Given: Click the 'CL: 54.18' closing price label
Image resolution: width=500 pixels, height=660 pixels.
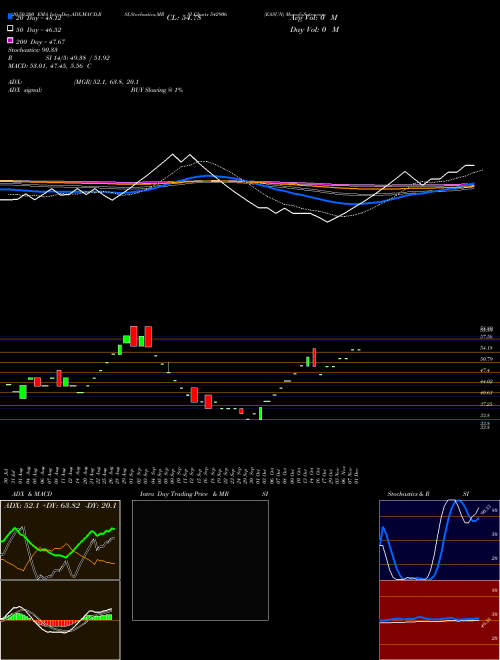Looking at the screenshot, I should click(x=184, y=18).
